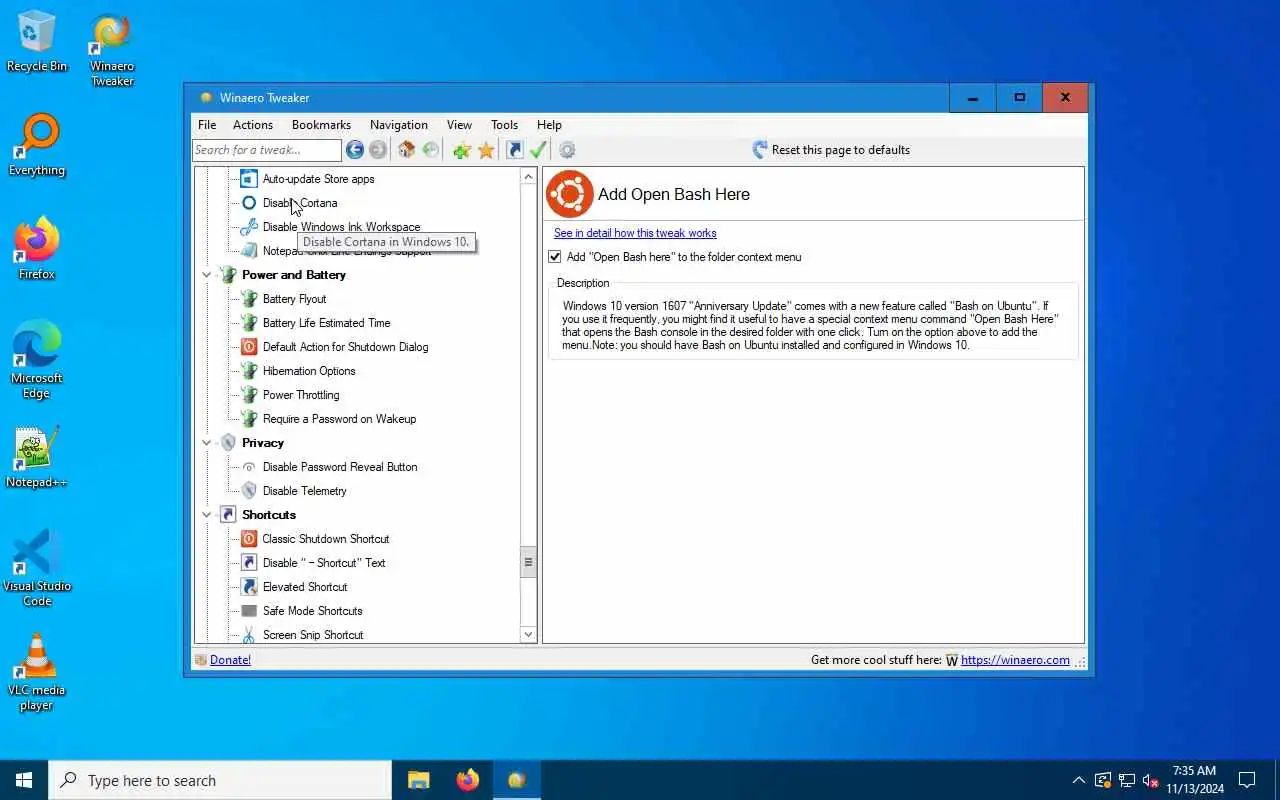Click the Search for a tweak field
Viewport: 1280px width, 800px height.
267,150
